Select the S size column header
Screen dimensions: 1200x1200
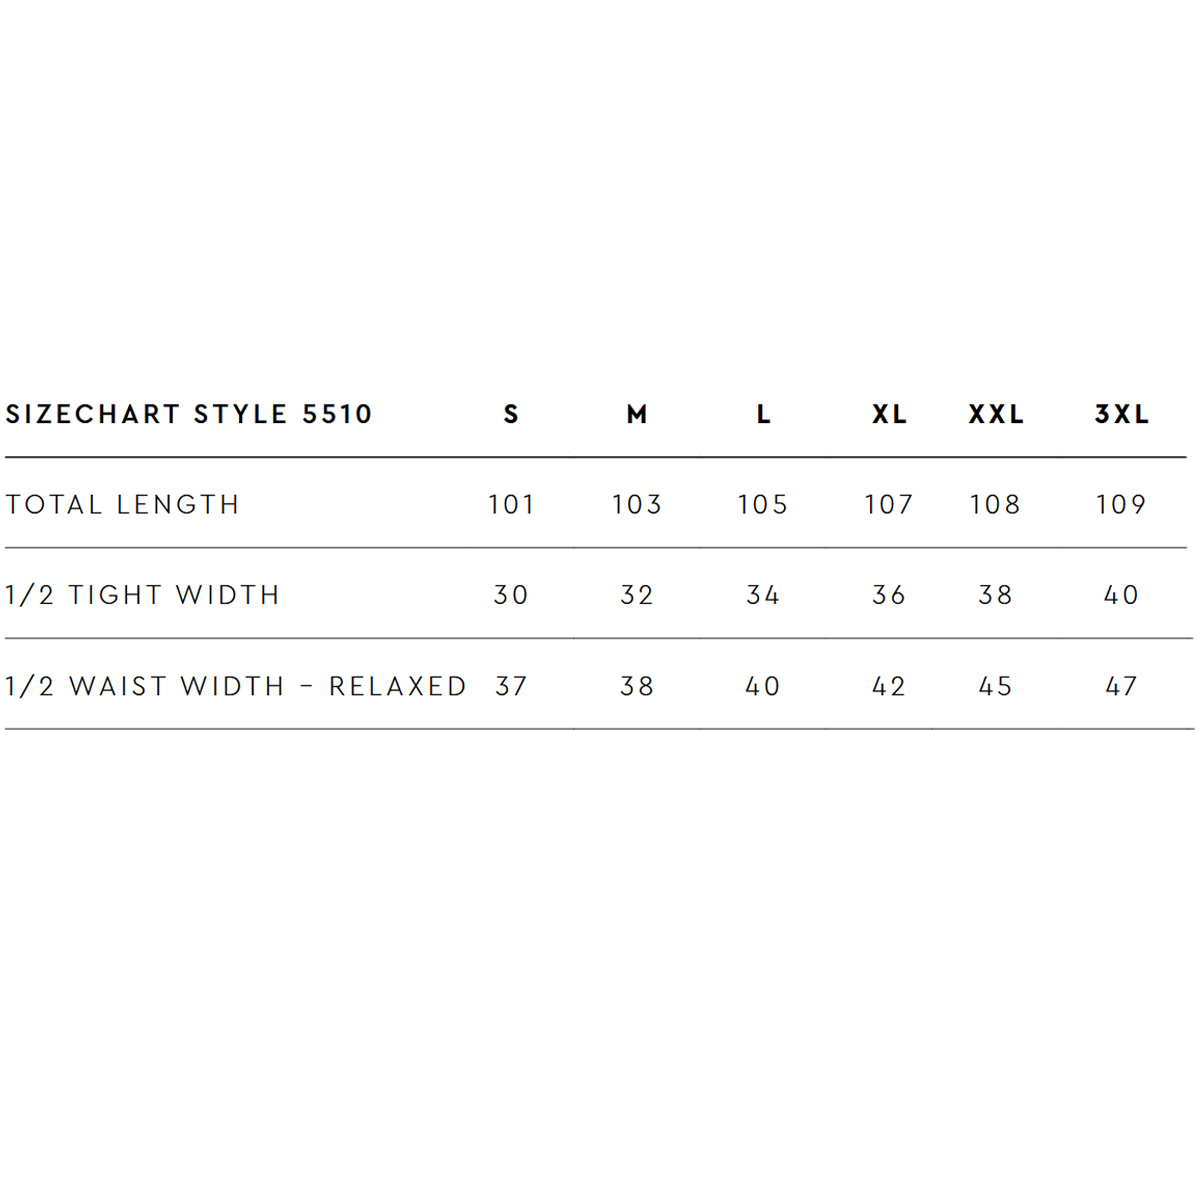coord(511,414)
